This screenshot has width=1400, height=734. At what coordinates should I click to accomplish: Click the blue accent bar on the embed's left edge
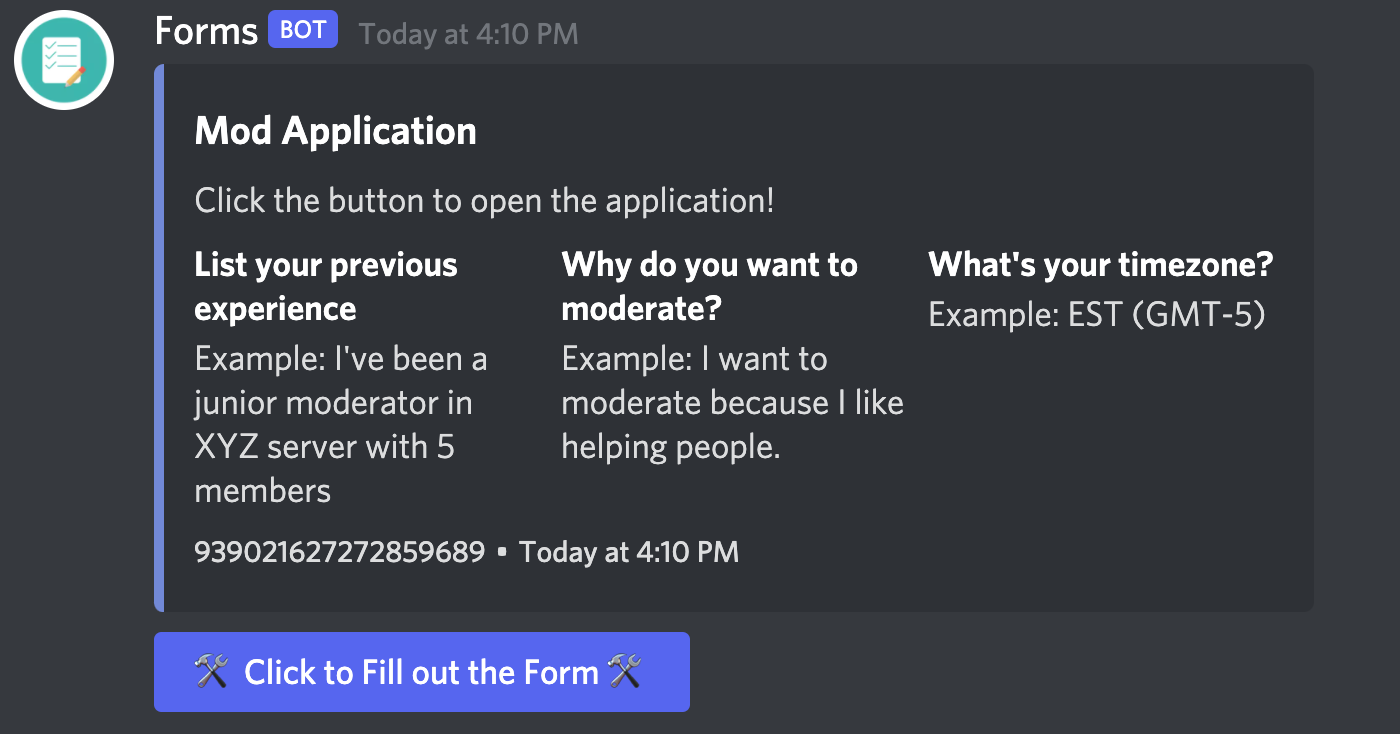(x=158, y=338)
